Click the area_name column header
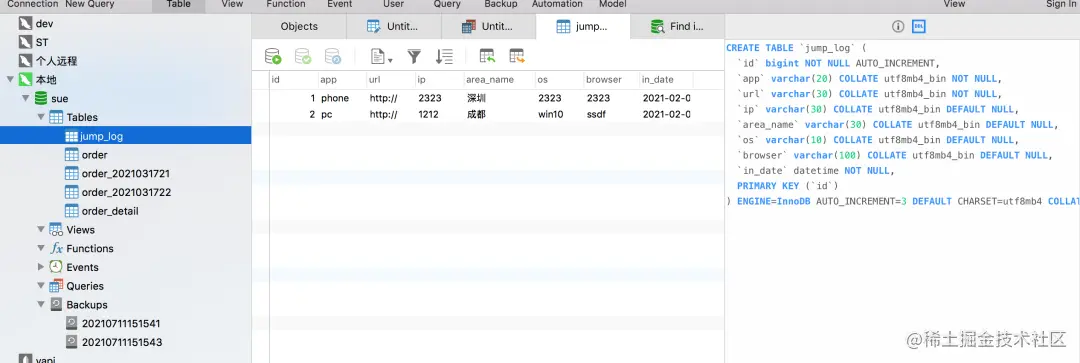Image resolution: width=1080 pixels, height=363 pixels. click(500, 79)
